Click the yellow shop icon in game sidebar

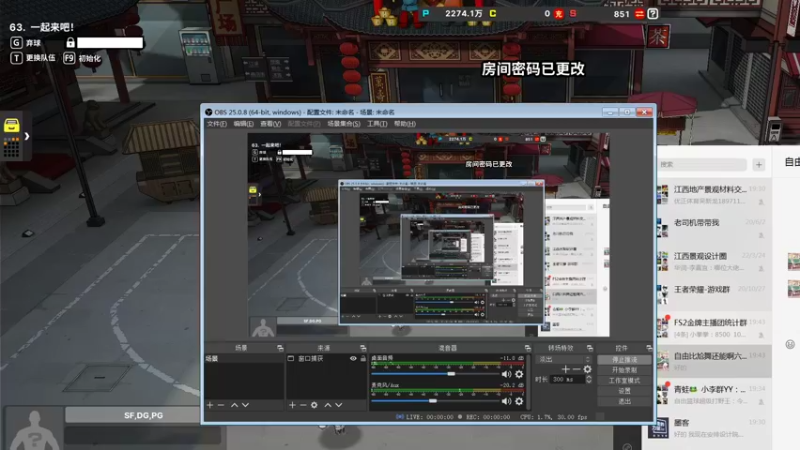[11, 125]
